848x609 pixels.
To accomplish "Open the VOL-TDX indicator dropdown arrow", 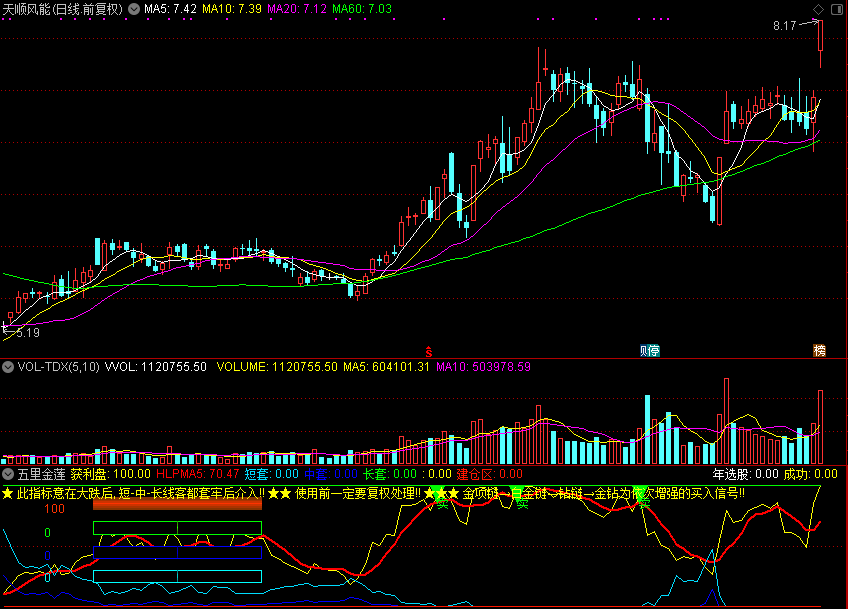I will (8, 367).
